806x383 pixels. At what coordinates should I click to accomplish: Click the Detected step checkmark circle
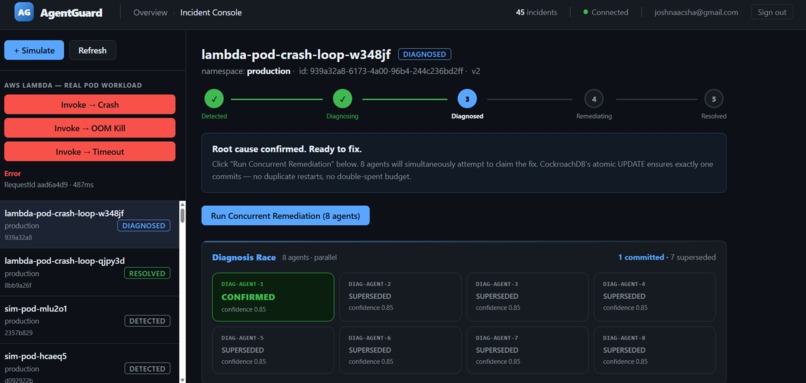point(214,99)
